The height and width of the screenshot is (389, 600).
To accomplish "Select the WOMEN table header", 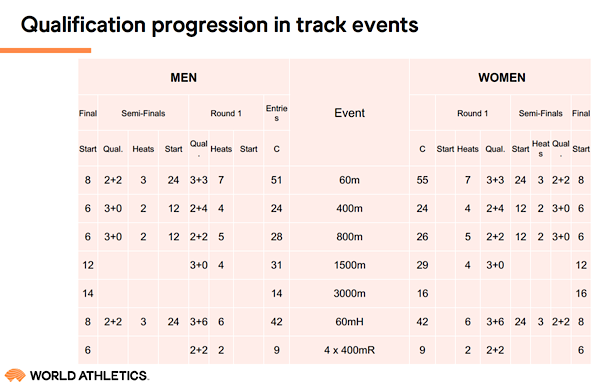I will click(x=501, y=78).
